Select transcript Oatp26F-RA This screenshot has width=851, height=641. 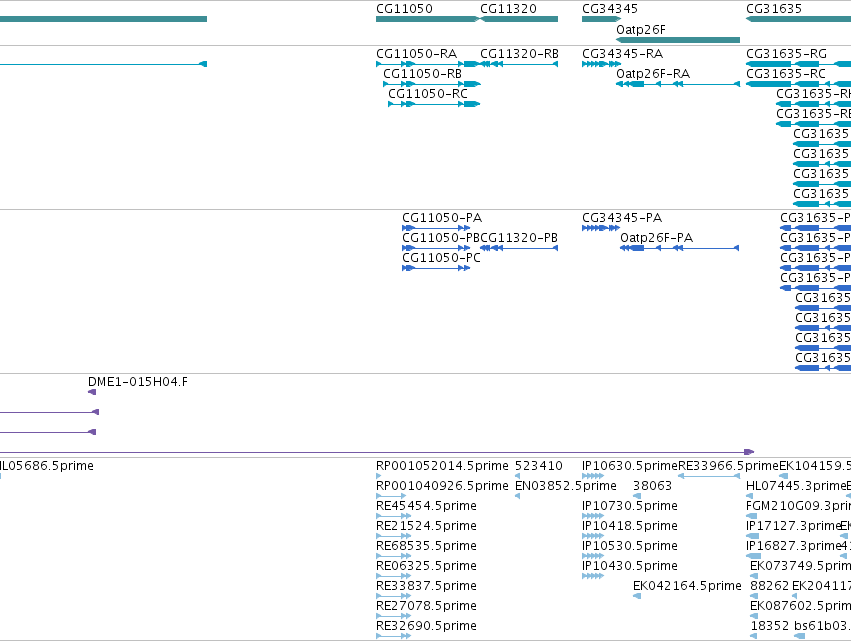click(x=678, y=84)
